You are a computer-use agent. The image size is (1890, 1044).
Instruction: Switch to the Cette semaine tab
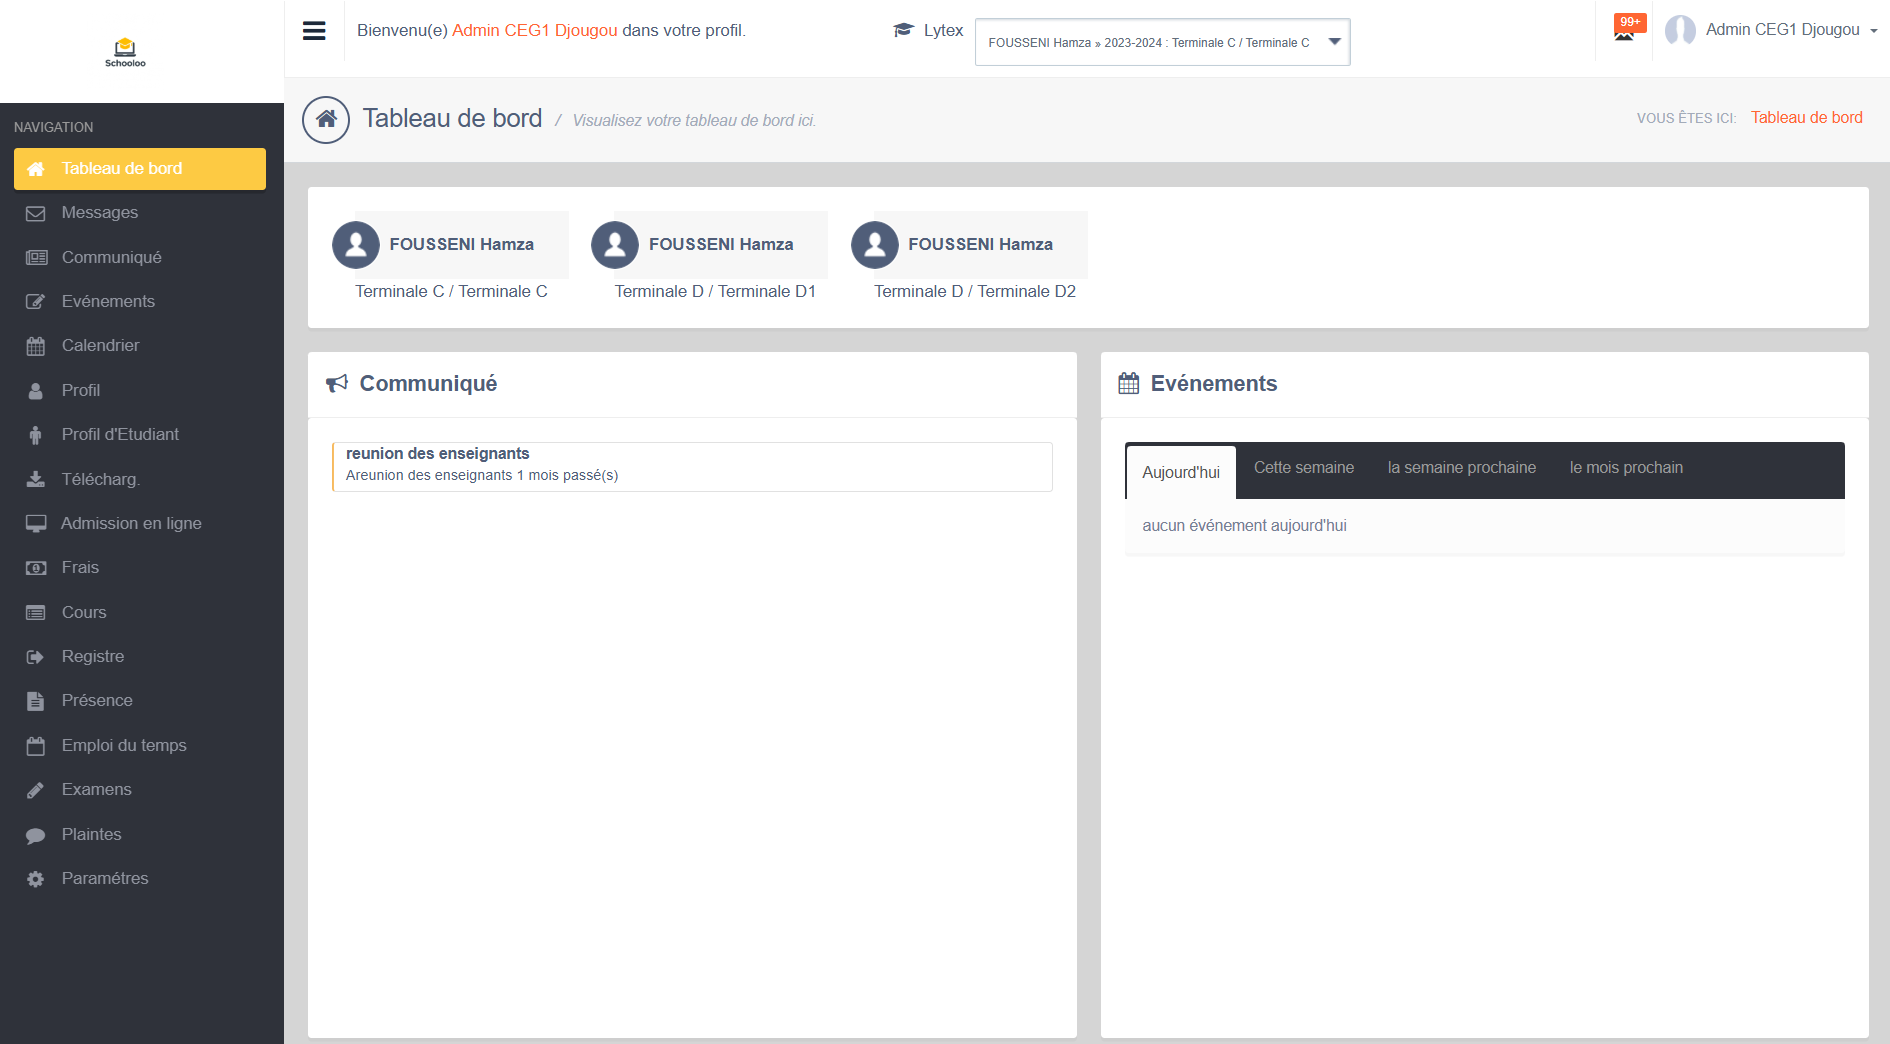pos(1303,468)
